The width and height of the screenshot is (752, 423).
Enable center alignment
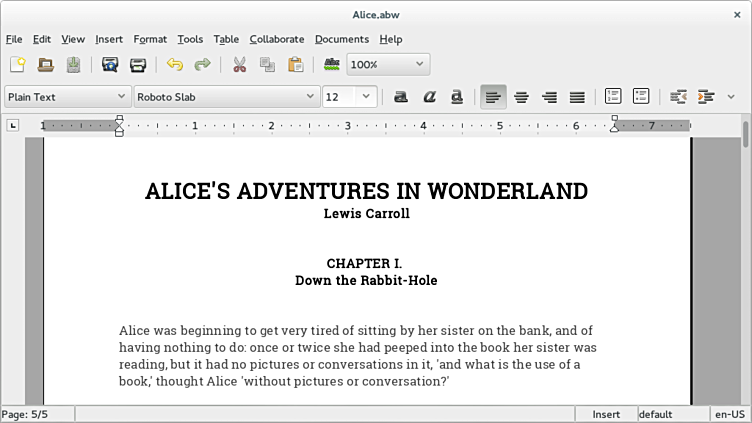point(521,97)
